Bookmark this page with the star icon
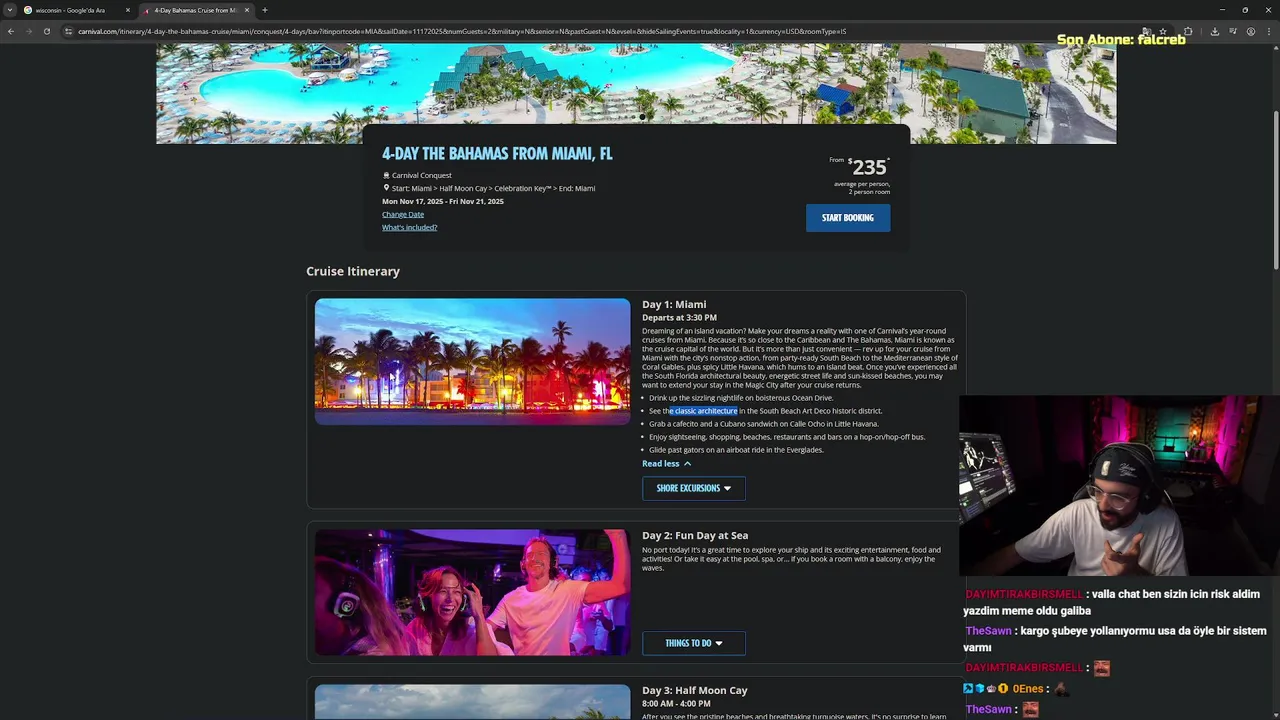 [x=1162, y=31]
